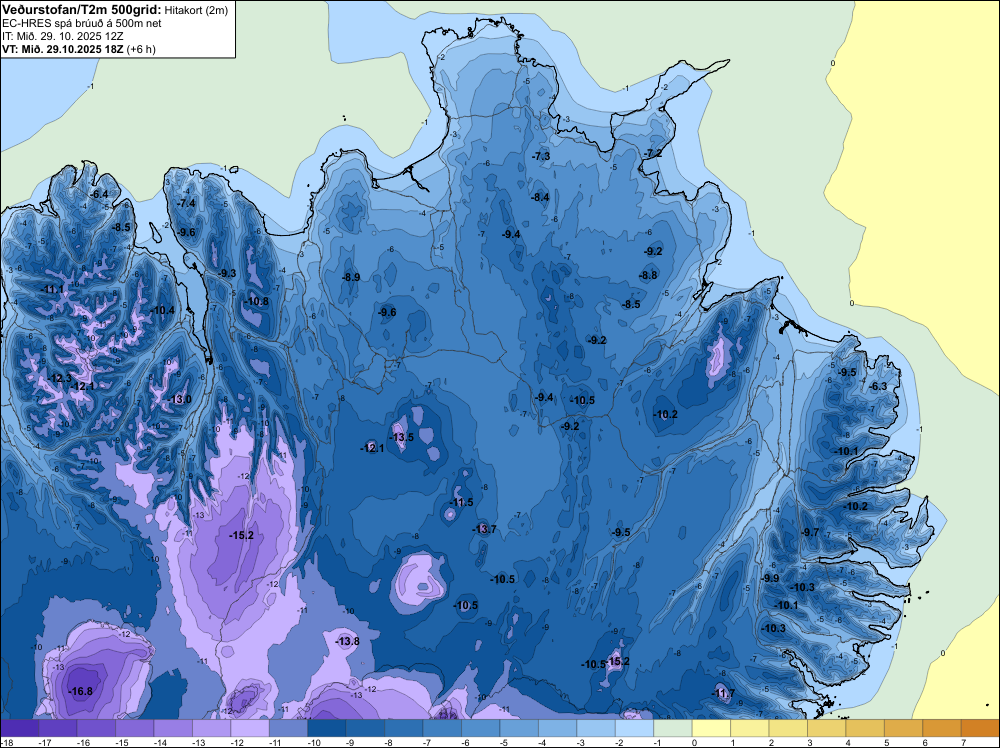The height and width of the screenshot is (748, 1000).
Task: Select the legend swatch above the -4 label
Action: coord(557,728)
